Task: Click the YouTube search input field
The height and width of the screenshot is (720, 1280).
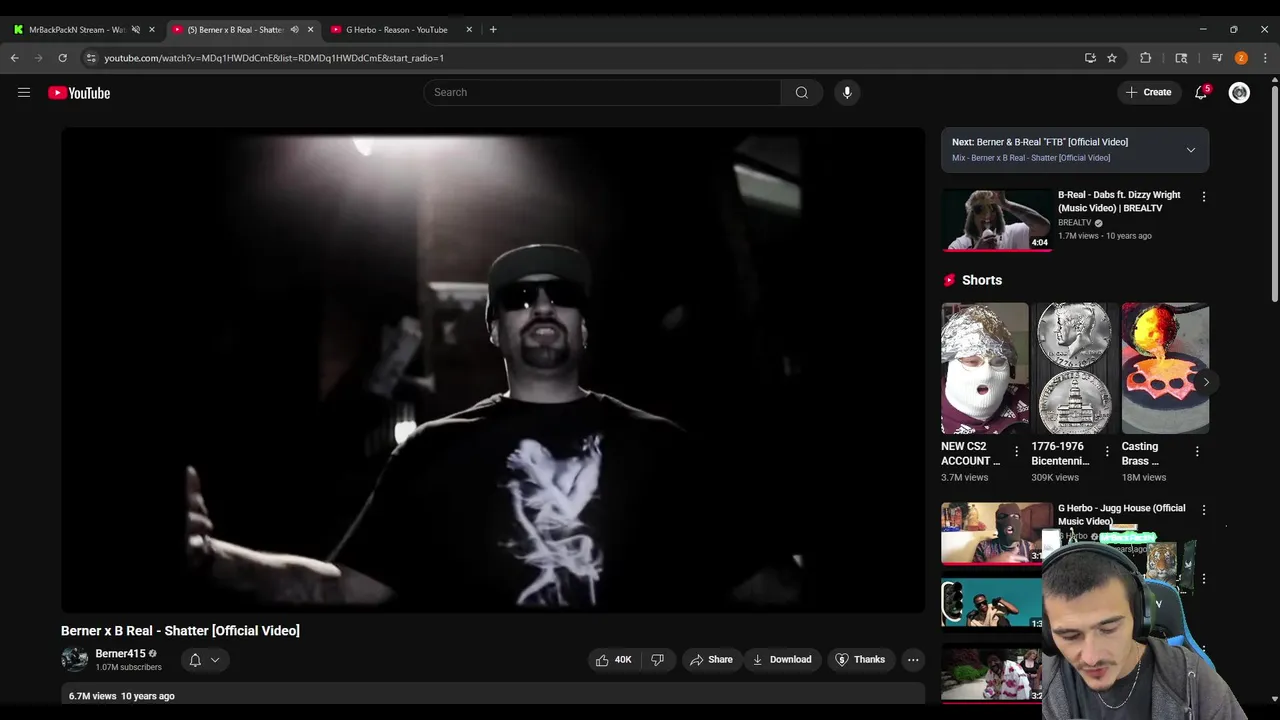Action: click(602, 92)
